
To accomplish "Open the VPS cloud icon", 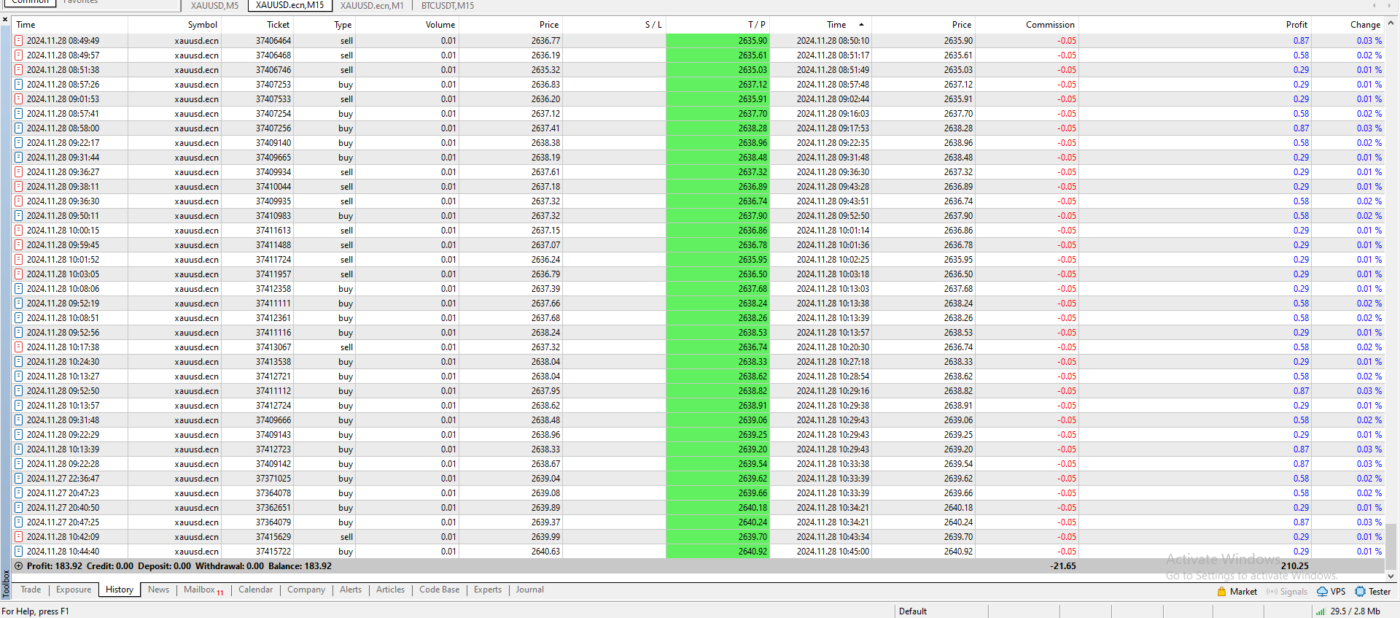I will point(1320,591).
